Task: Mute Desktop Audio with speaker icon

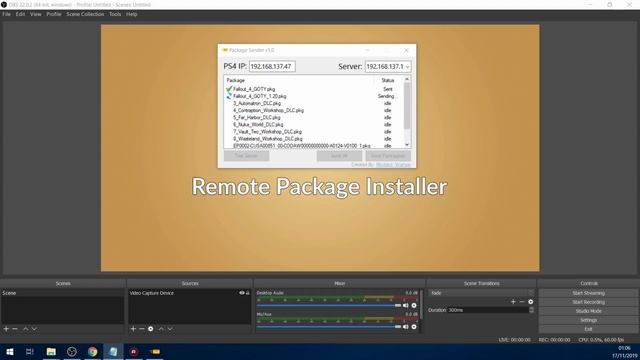Action: [x=406, y=305]
